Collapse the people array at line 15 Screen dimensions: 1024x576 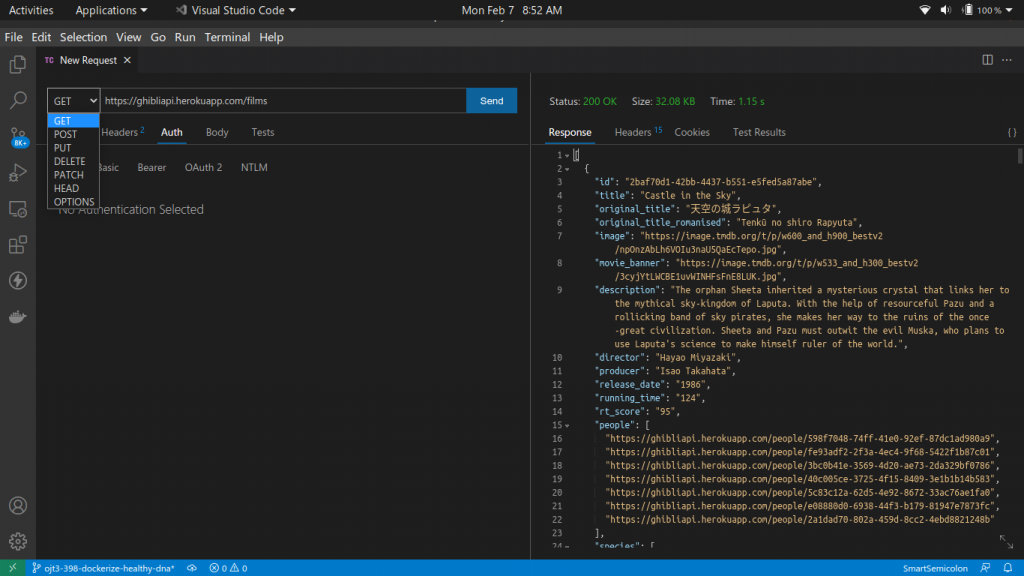567,426
